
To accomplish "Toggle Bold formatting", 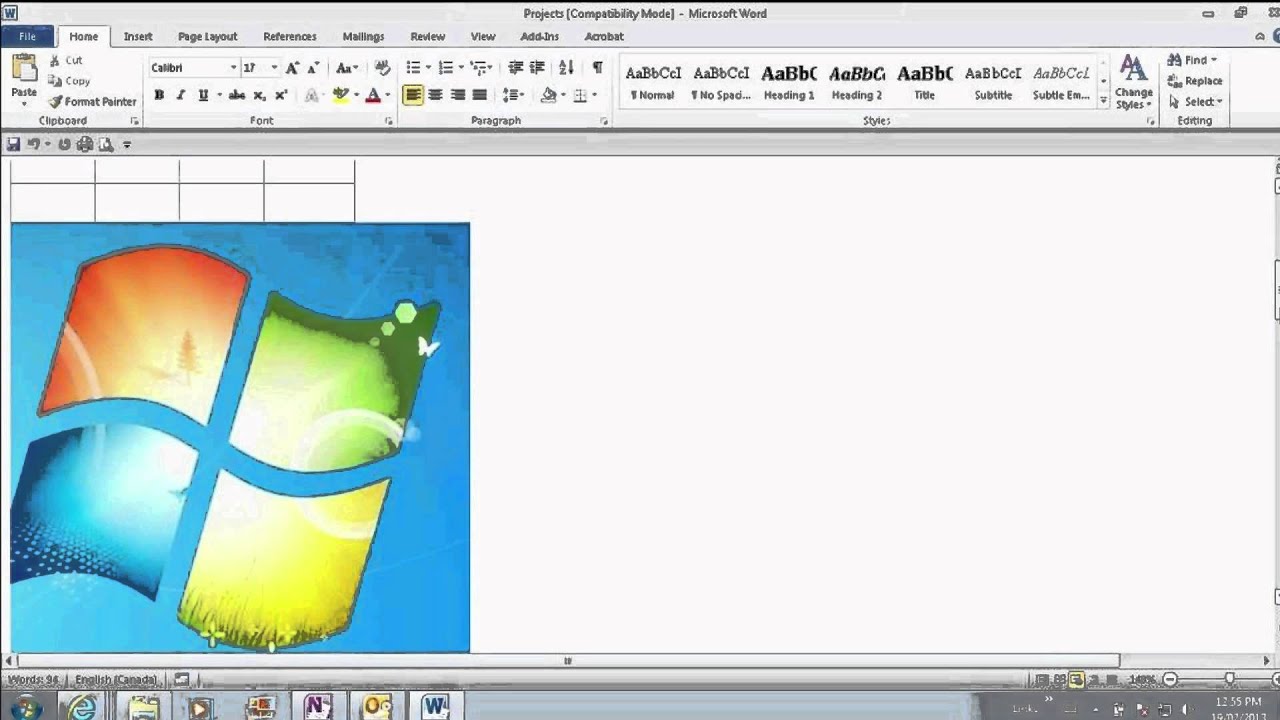I will pos(158,95).
